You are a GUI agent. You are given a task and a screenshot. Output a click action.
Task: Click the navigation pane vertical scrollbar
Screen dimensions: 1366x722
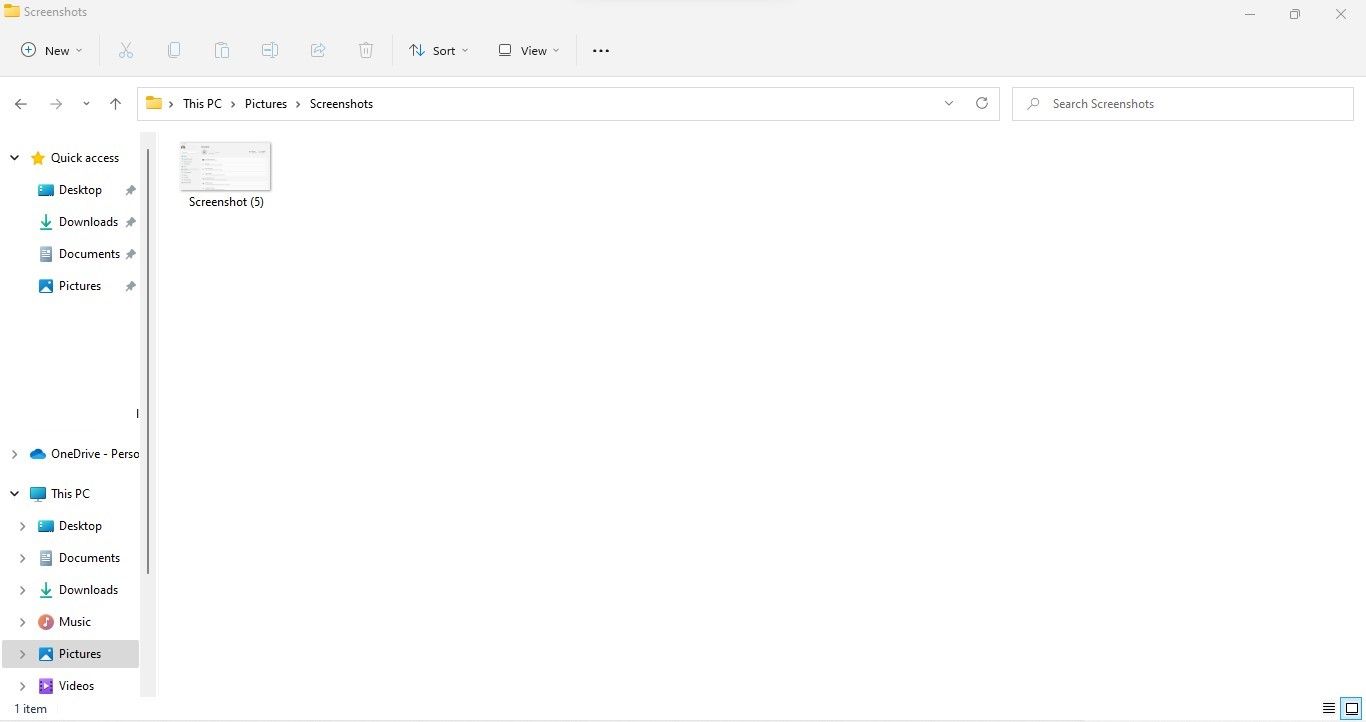[148, 360]
